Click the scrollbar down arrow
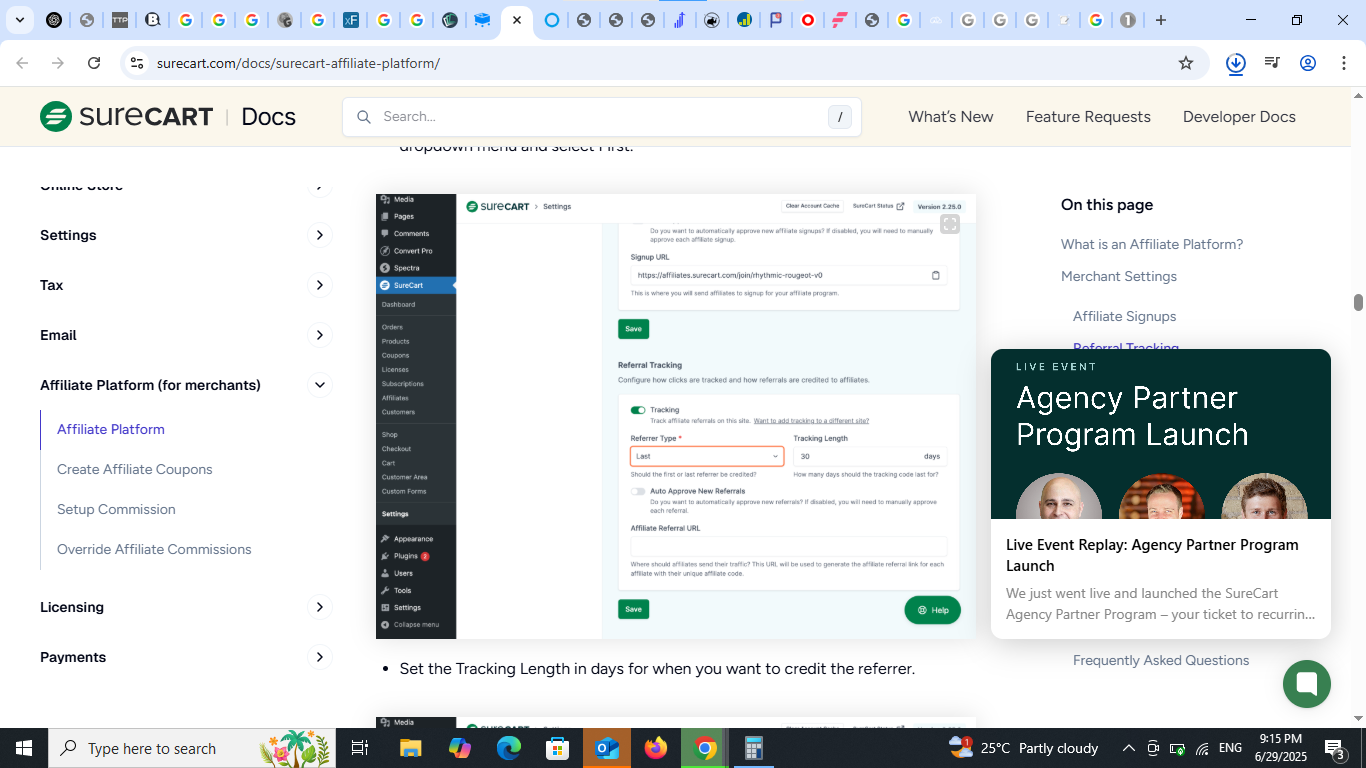This screenshot has height=768, width=1366. [x=1358, y=718]
